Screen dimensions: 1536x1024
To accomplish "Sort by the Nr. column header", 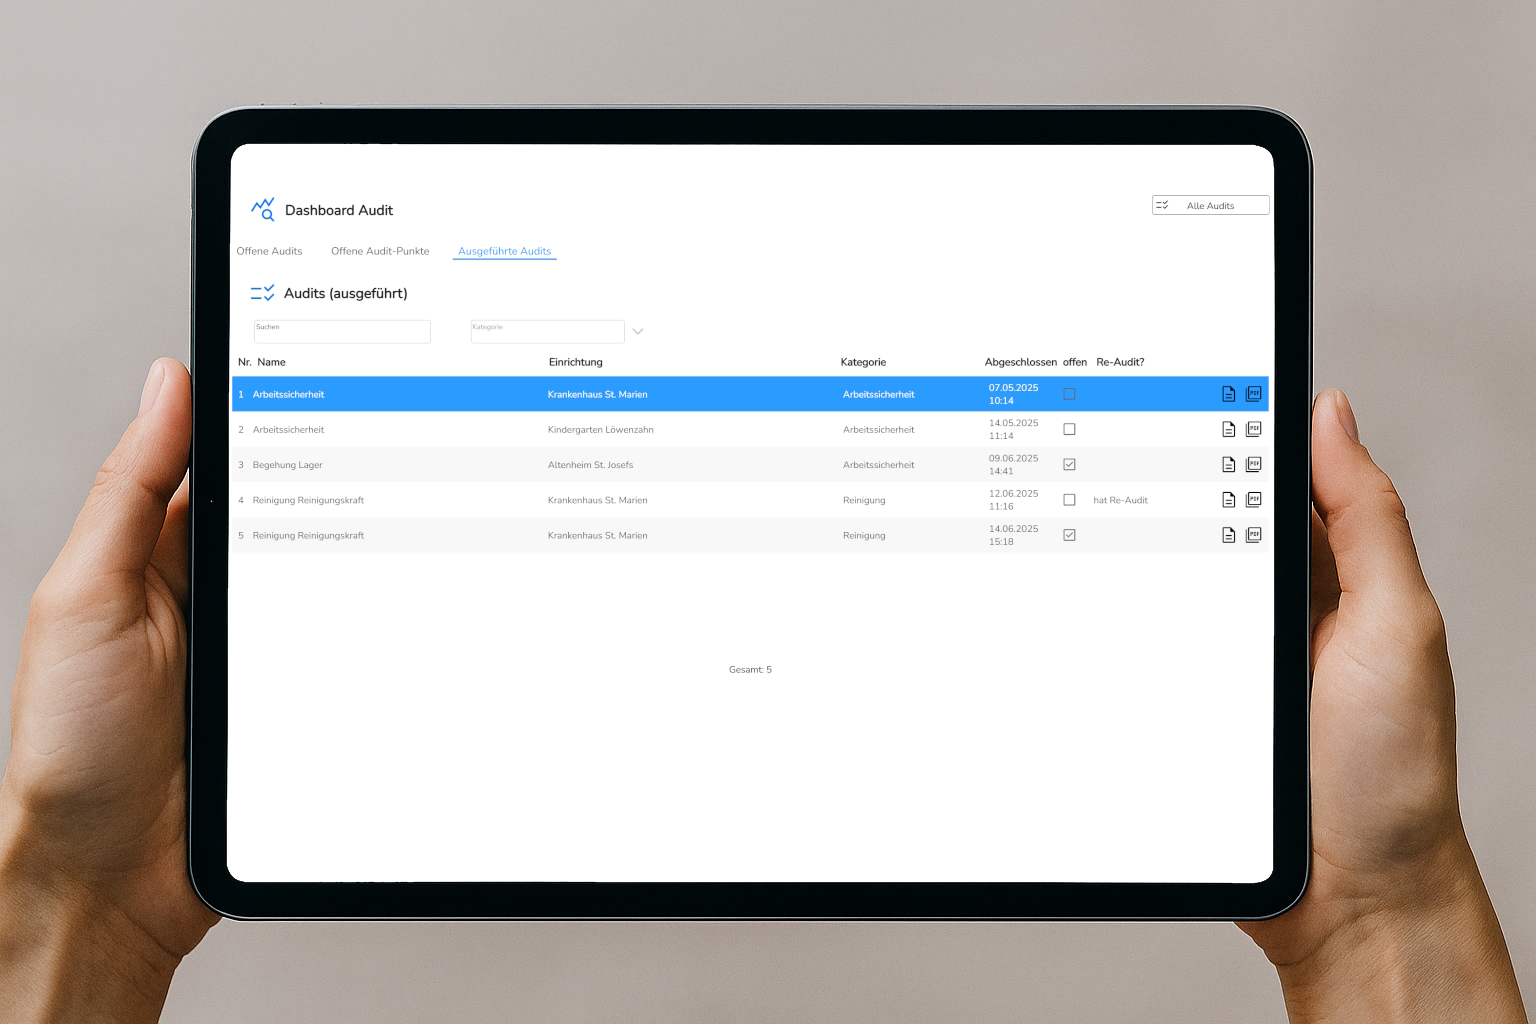I will pyautogui.click(x=244, y=362).
